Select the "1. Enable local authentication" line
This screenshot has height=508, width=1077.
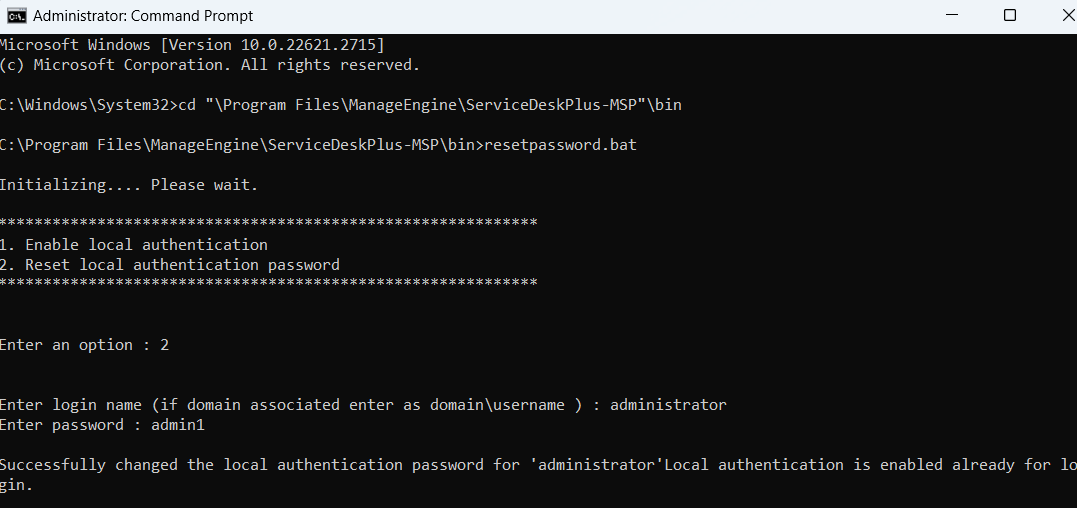(134, 245)
